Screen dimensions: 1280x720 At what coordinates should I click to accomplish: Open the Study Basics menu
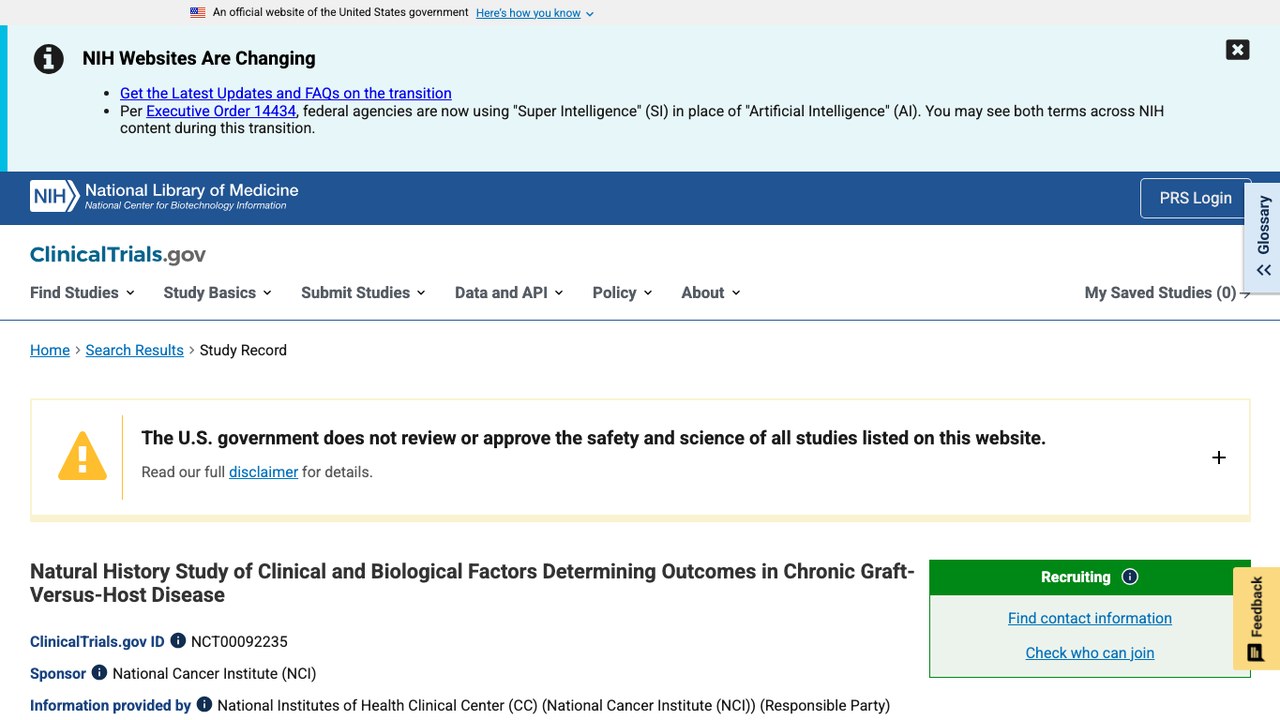tap(218, 293)
